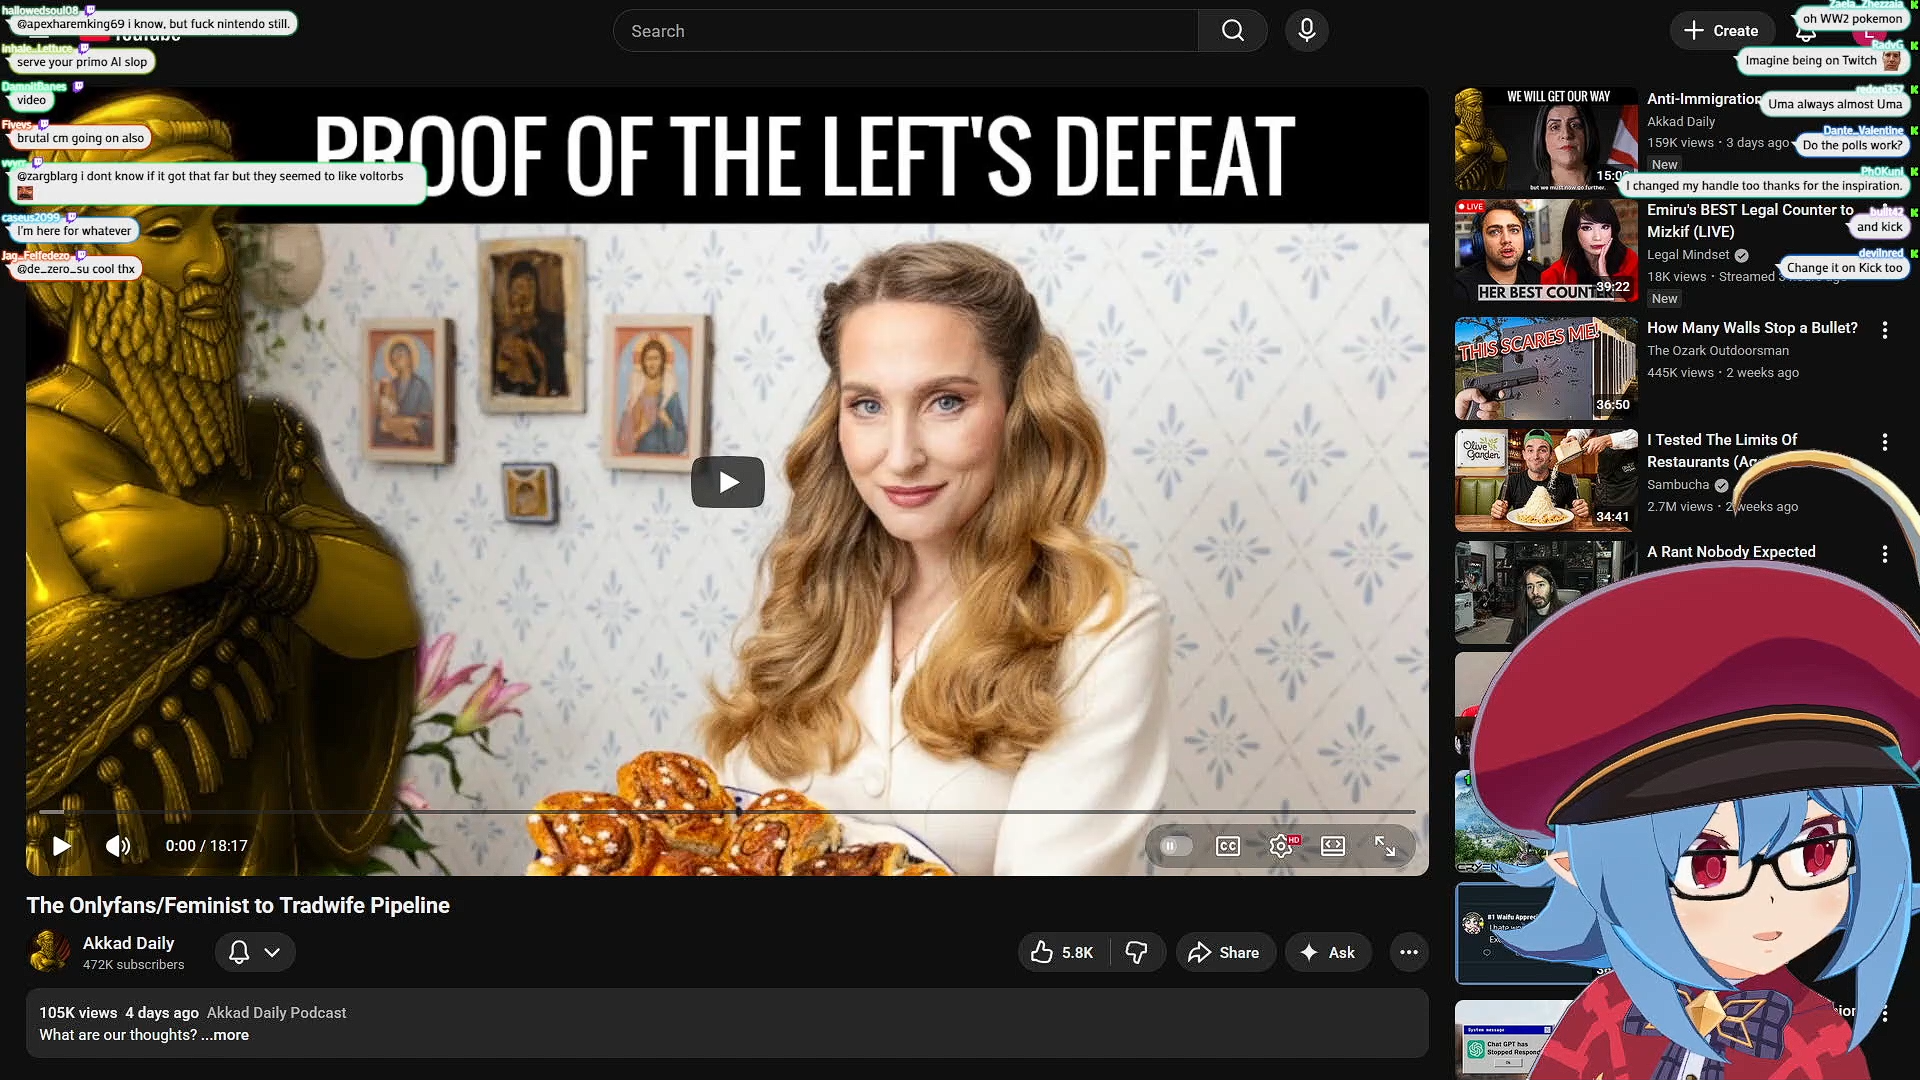Open options menu for How Many Walls video
The image size is (1920, 1080).
click(1884, 330)
